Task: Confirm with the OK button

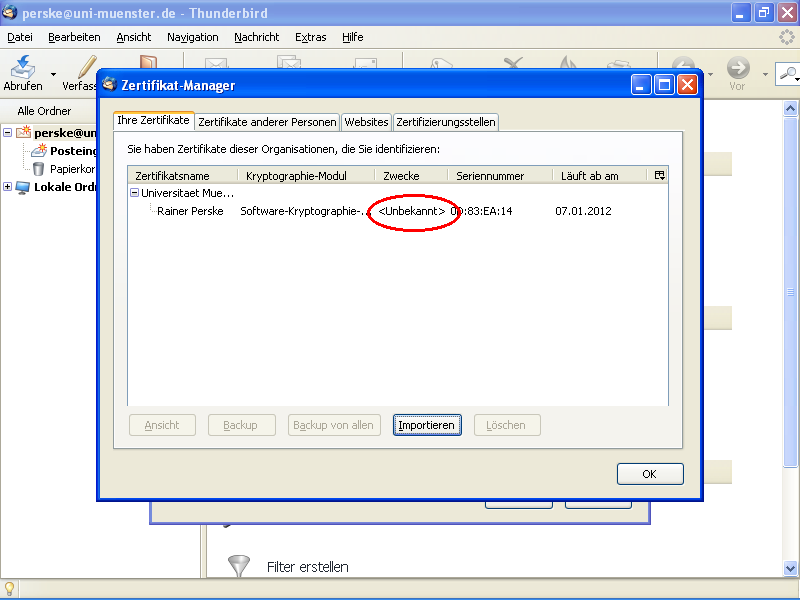Action: [x=650, y=473]
